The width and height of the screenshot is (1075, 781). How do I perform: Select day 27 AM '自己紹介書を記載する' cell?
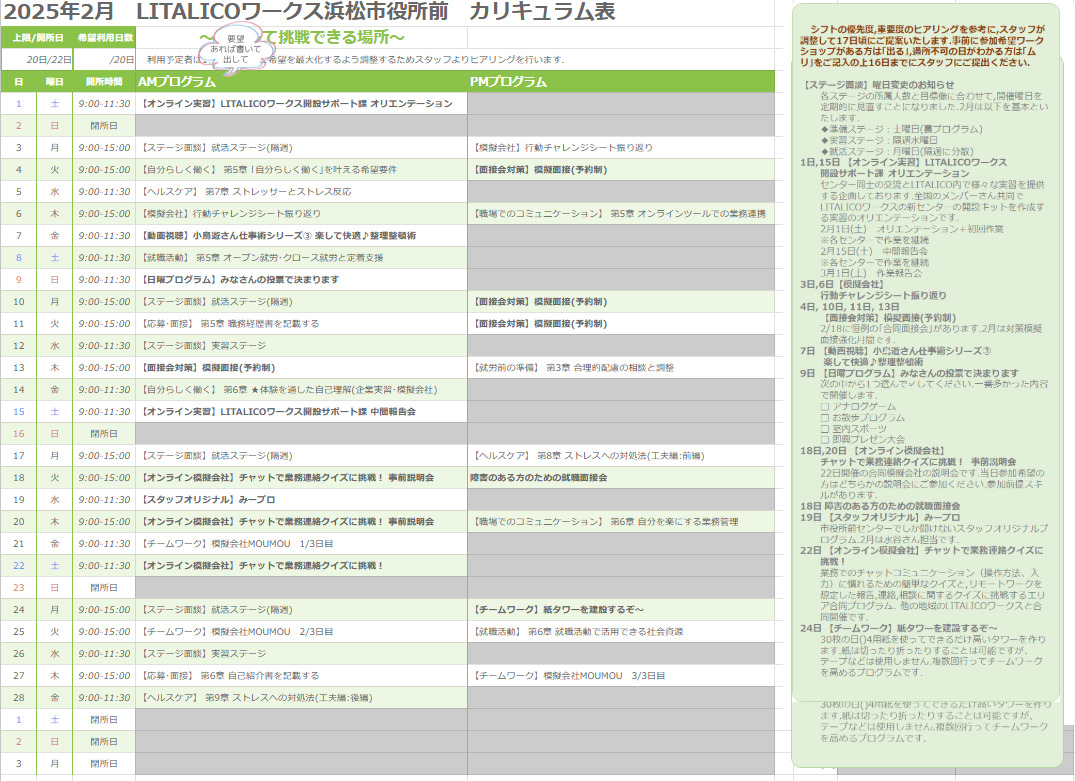pos(302,675)
